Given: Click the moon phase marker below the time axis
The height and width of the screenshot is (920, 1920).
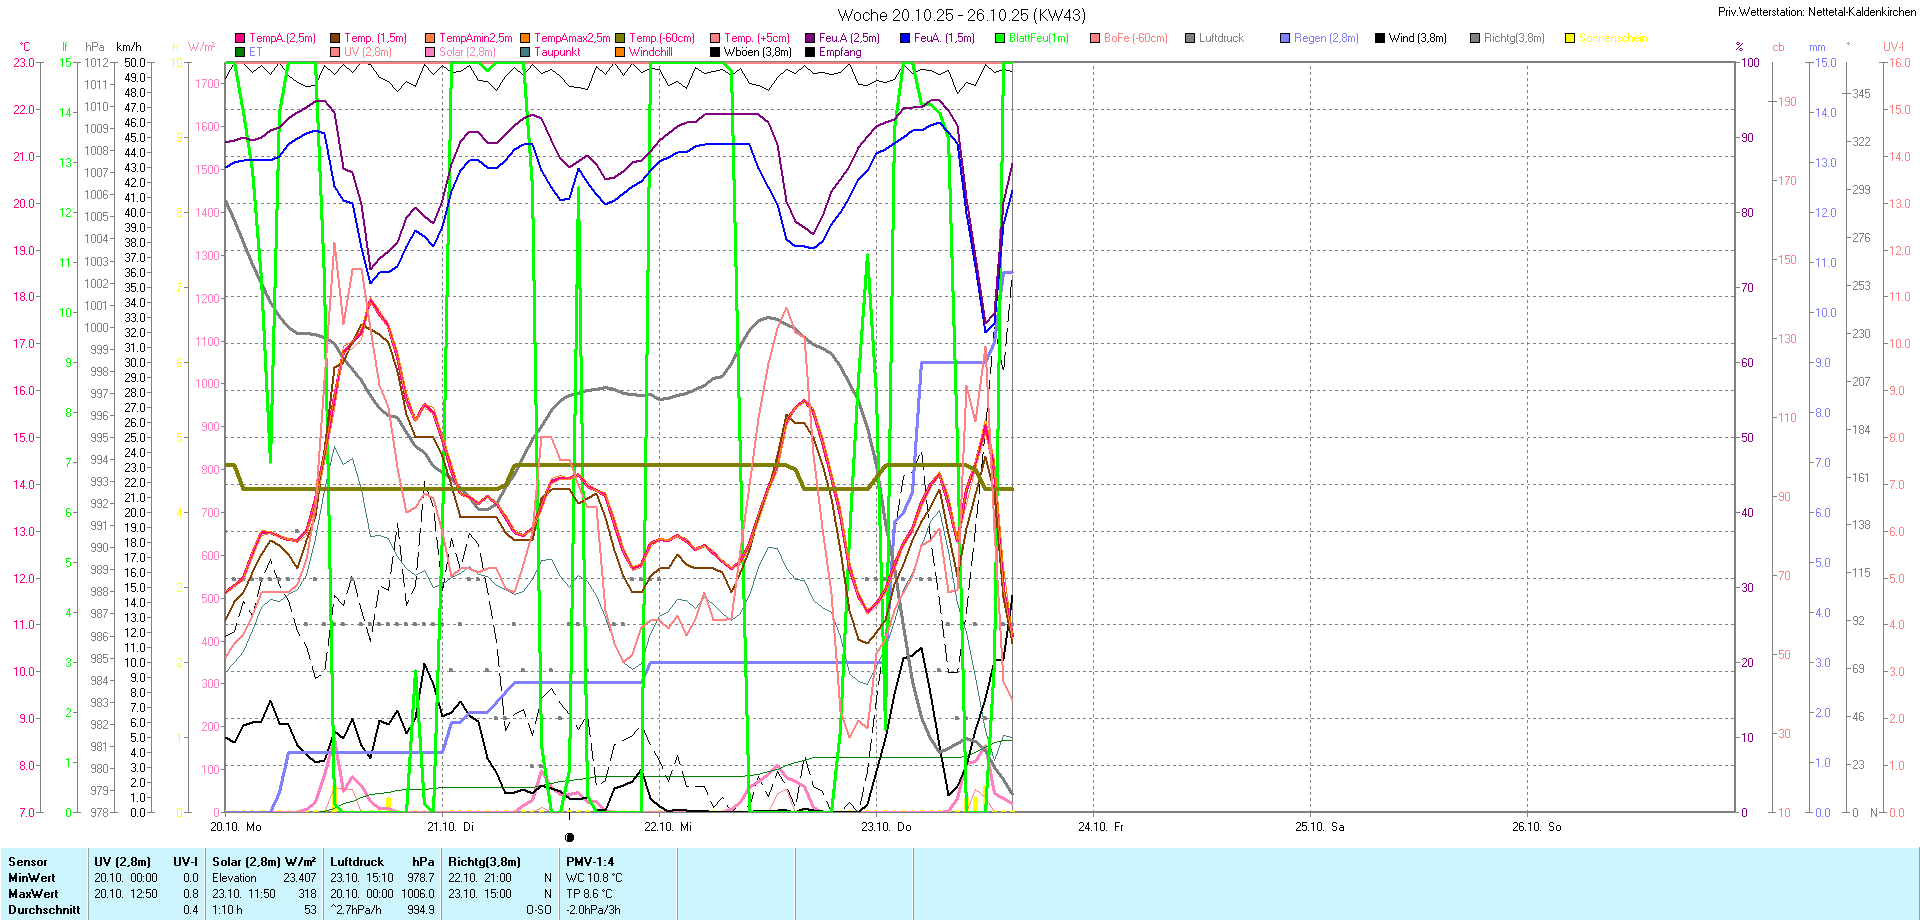Looking at the screenshot, I should point(570,838).
